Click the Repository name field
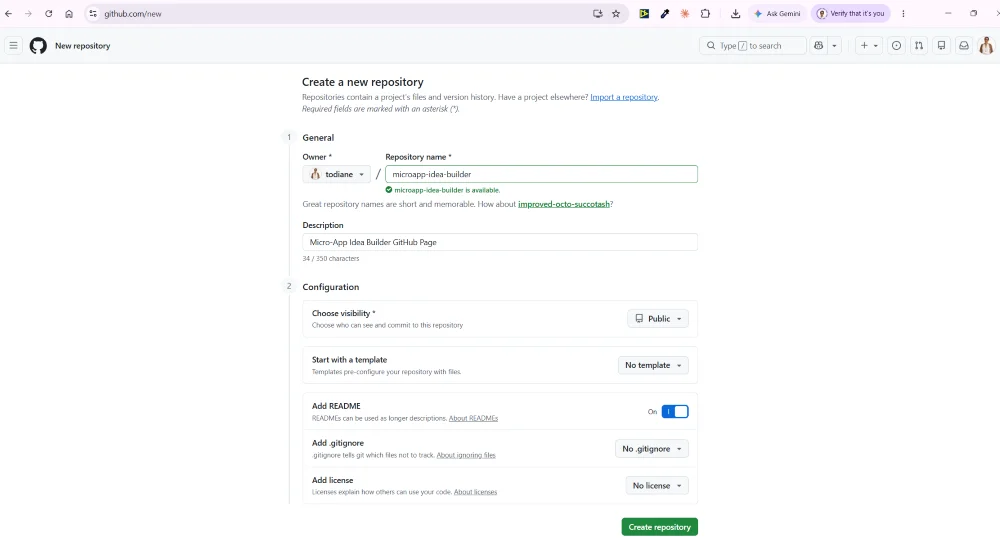The height and width of the screenshot is (560, 1000). click(541, 174)
